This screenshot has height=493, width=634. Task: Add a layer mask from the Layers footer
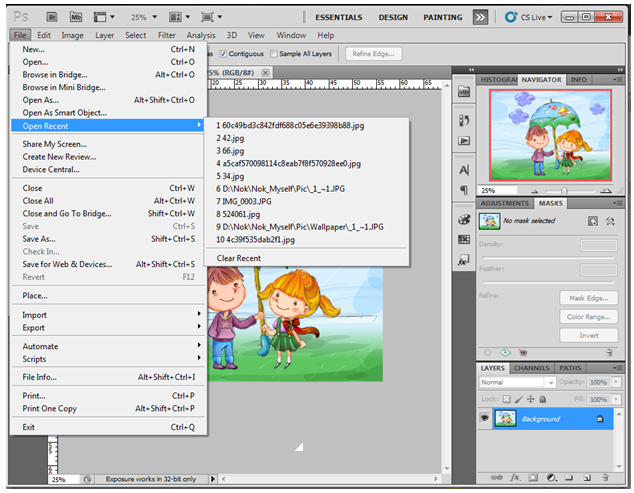(x=531, y=477)
